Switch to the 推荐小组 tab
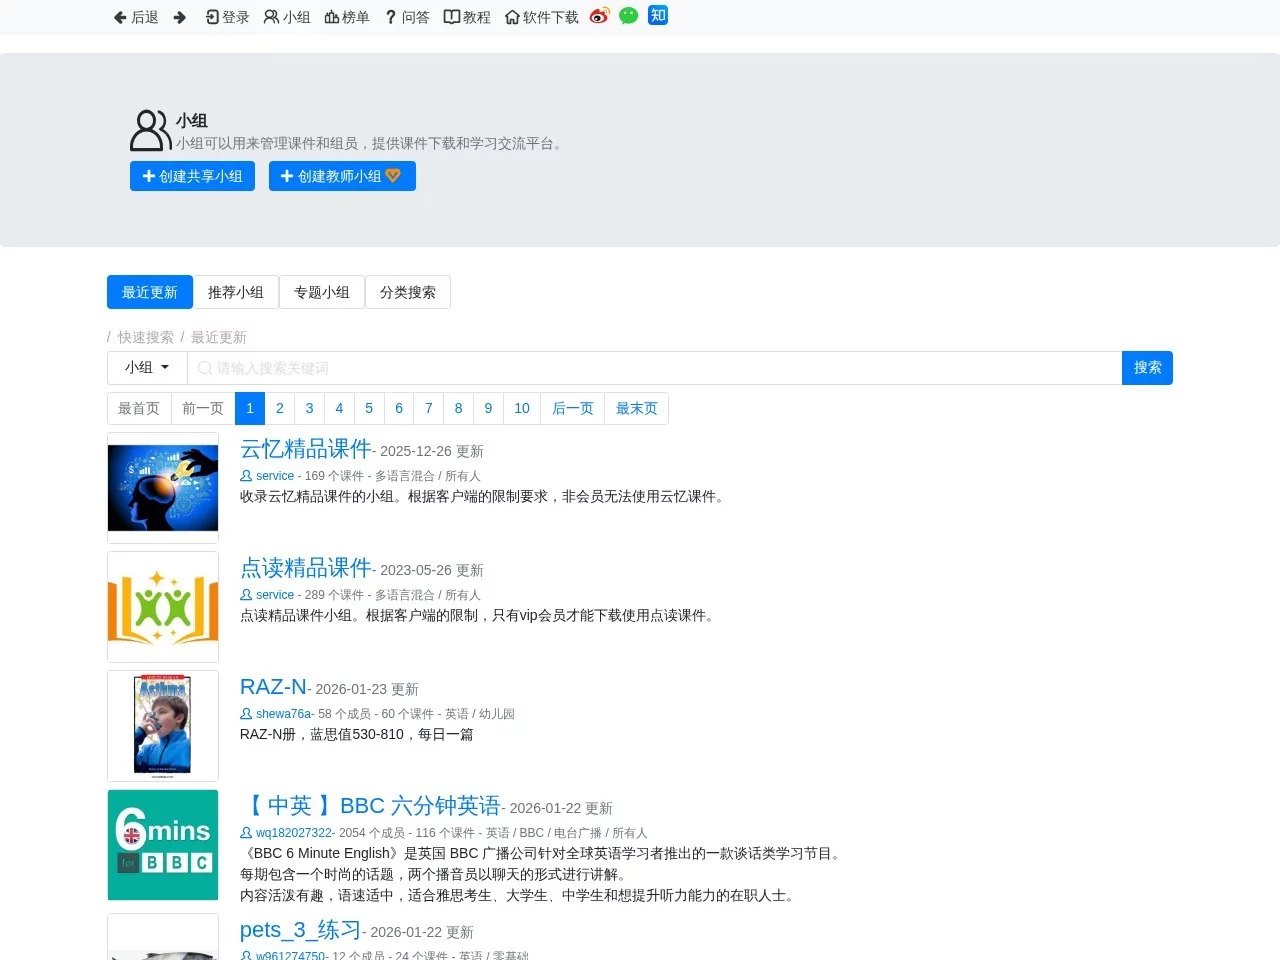 pos(236,292)
